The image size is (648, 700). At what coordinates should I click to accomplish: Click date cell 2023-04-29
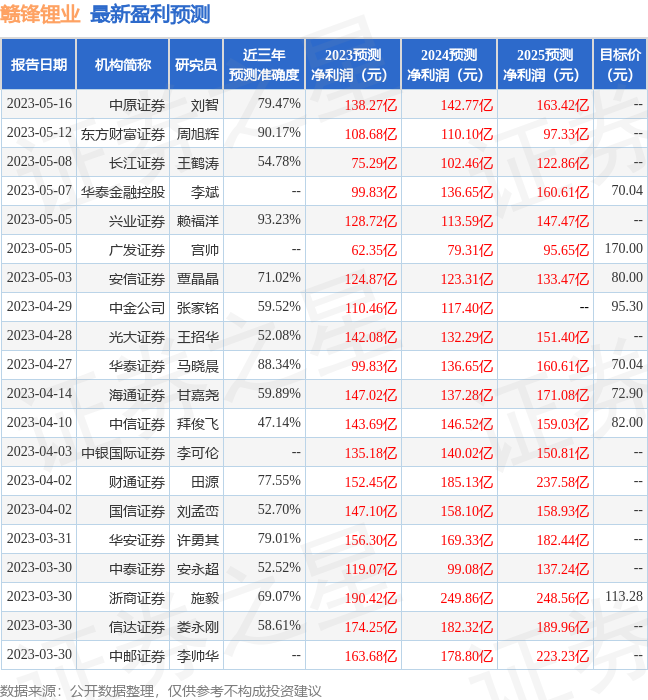click(x=39, y=307)
